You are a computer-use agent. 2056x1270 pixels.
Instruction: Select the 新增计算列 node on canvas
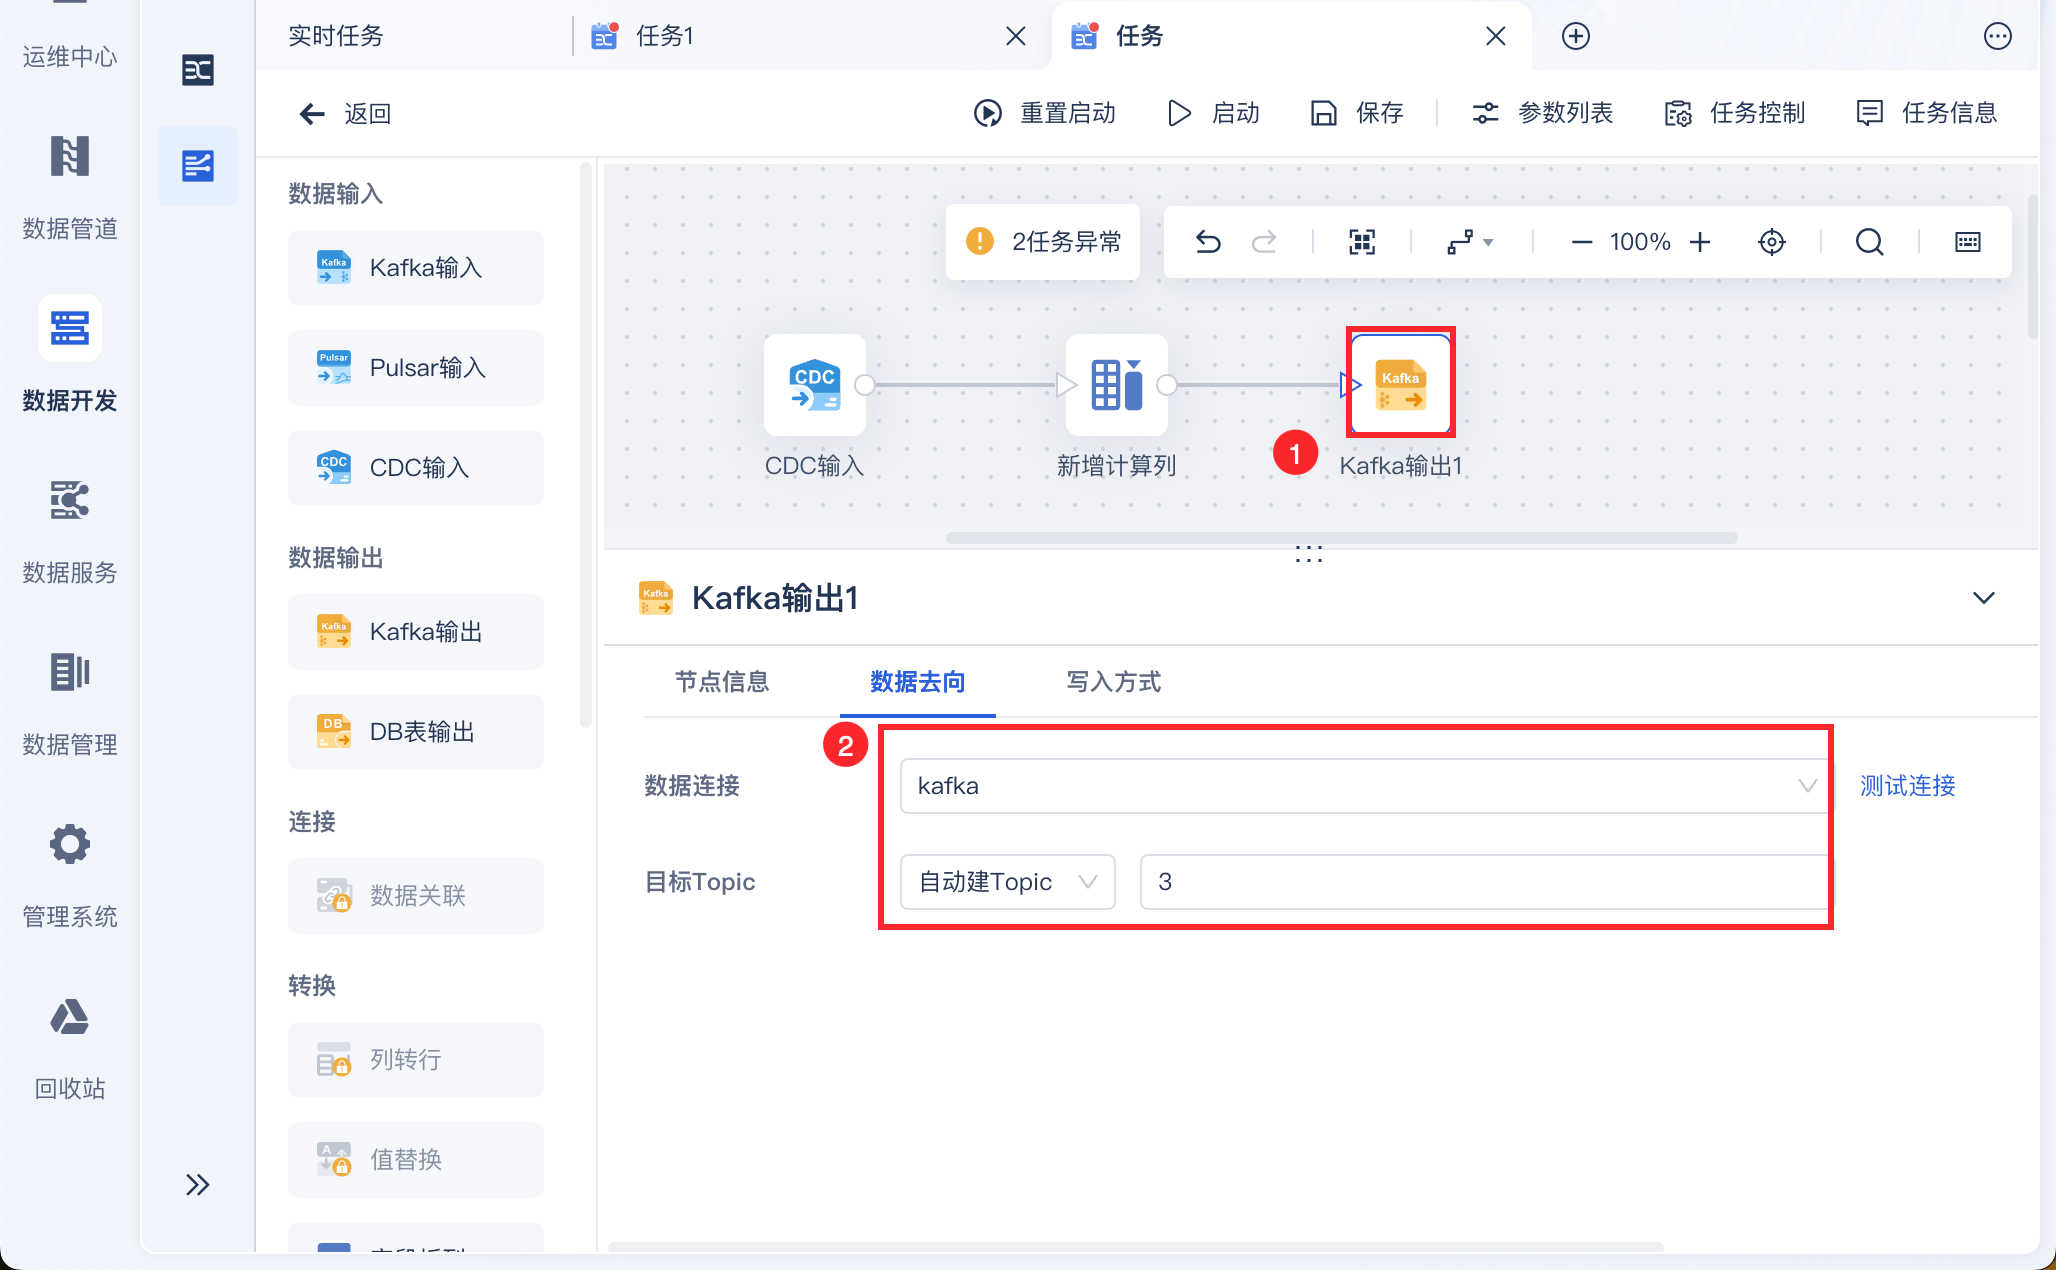tap(1116, 385)
